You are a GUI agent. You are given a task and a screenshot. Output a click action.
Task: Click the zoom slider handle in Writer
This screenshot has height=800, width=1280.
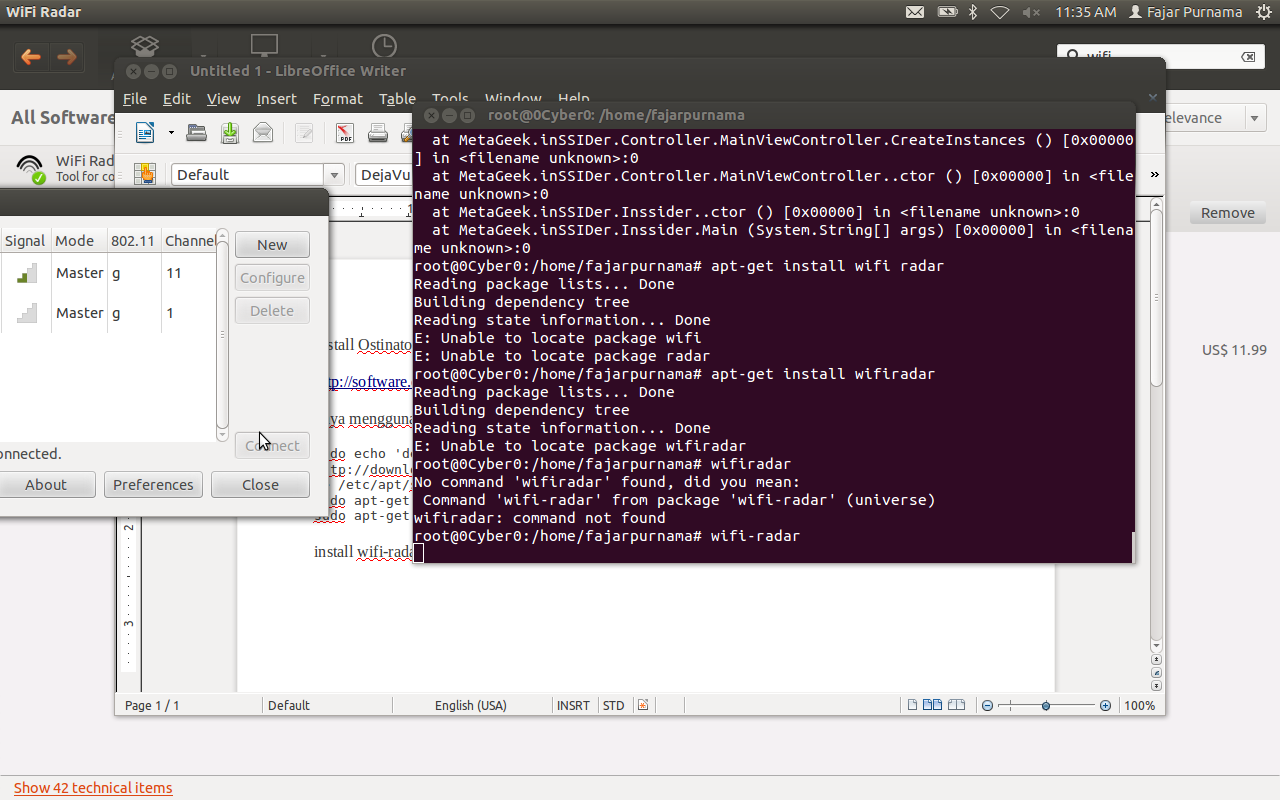pyautogui.click(x=1046, y=705)
